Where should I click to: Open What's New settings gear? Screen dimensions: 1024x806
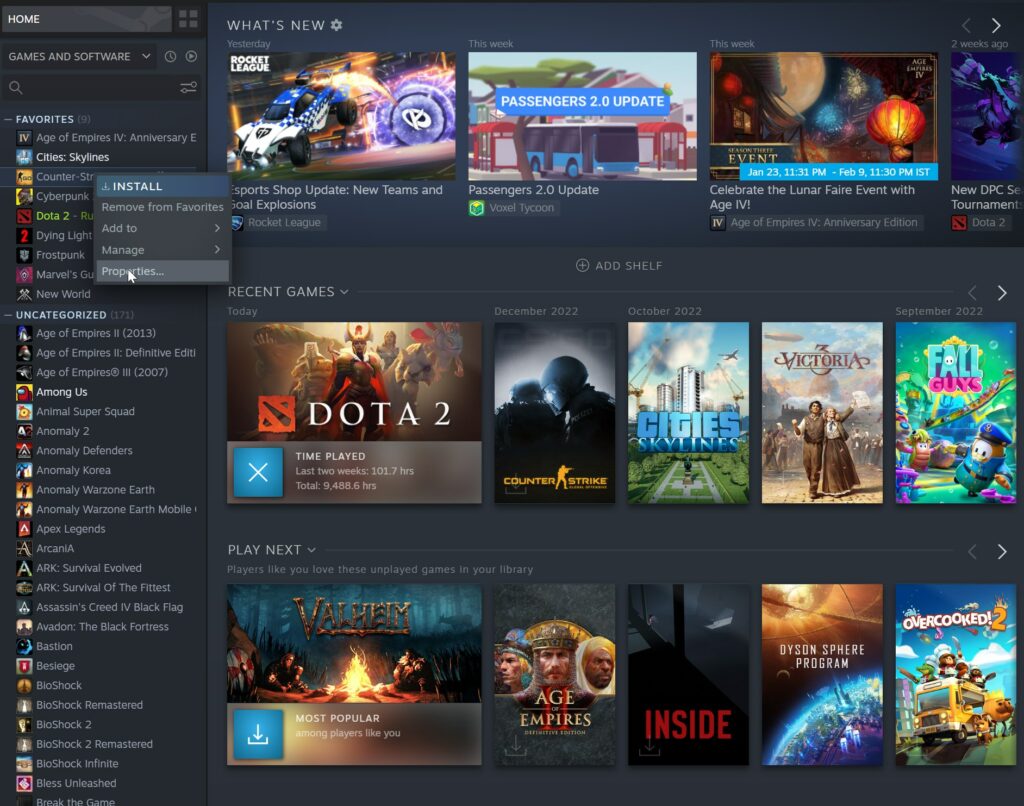(x=336, y=25)
